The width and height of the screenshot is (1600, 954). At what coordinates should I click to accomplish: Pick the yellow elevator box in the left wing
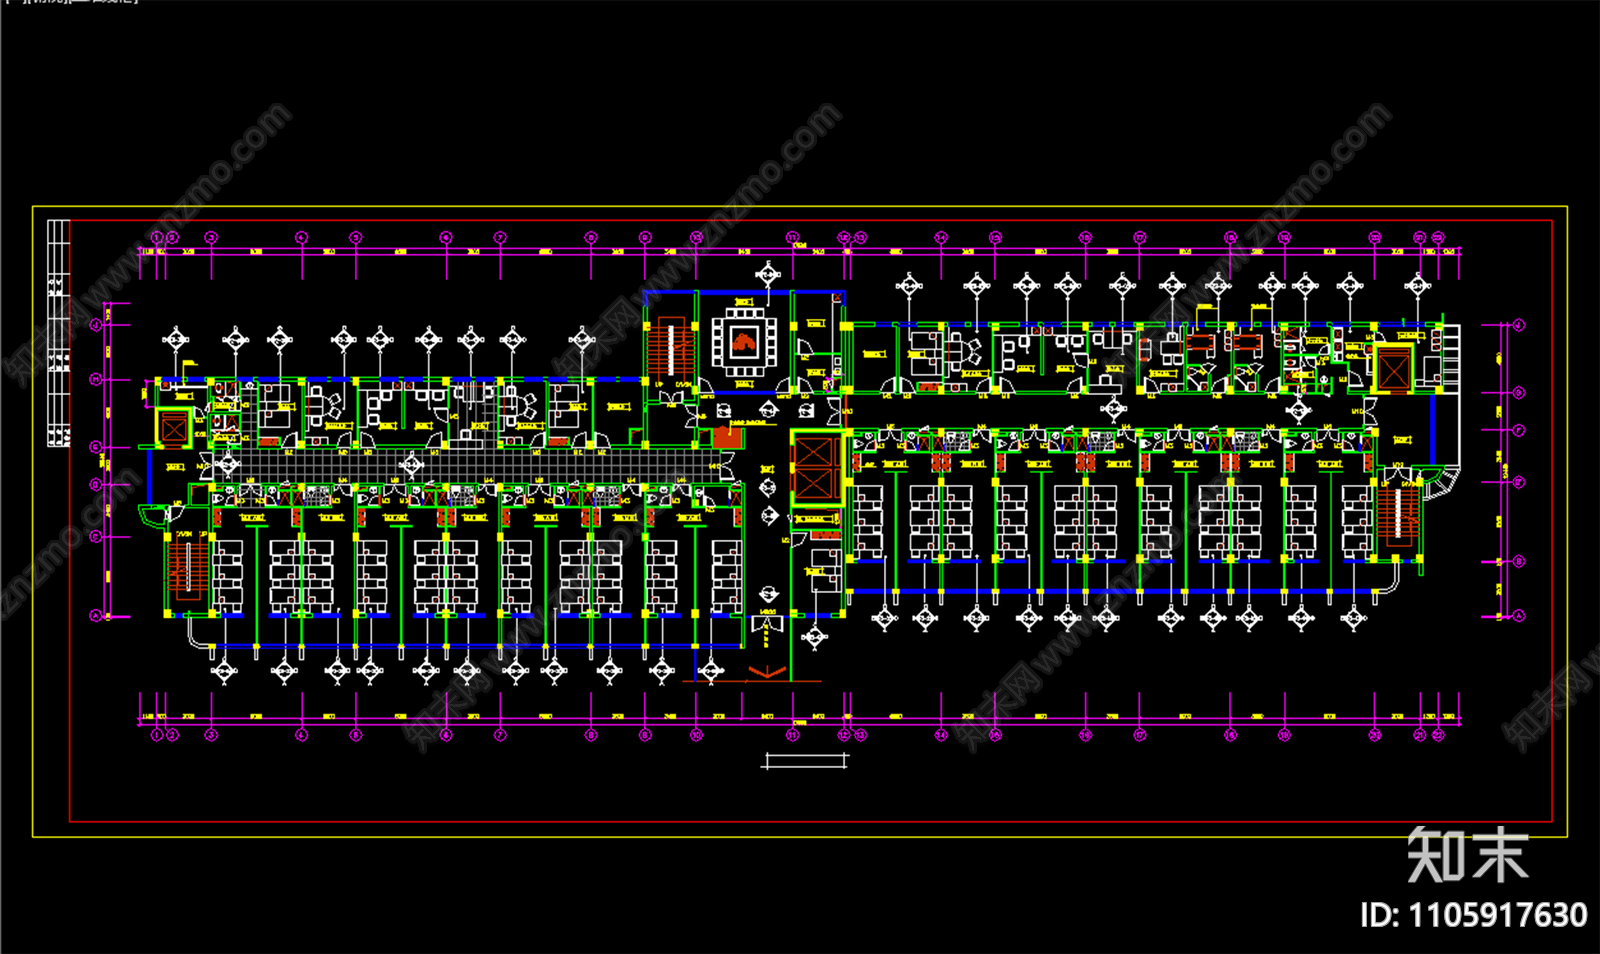coord(174,429)
